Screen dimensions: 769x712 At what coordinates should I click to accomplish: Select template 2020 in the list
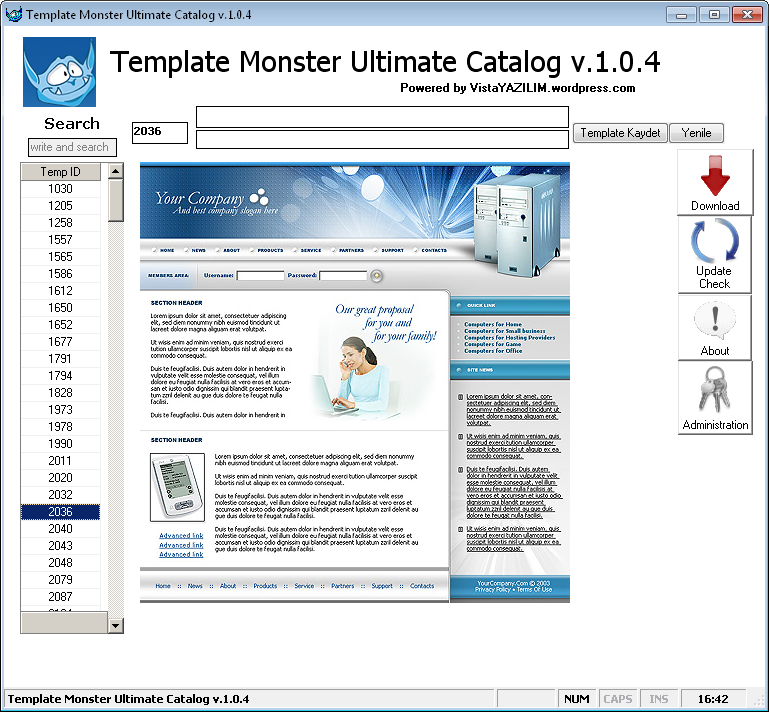(60, 478)
